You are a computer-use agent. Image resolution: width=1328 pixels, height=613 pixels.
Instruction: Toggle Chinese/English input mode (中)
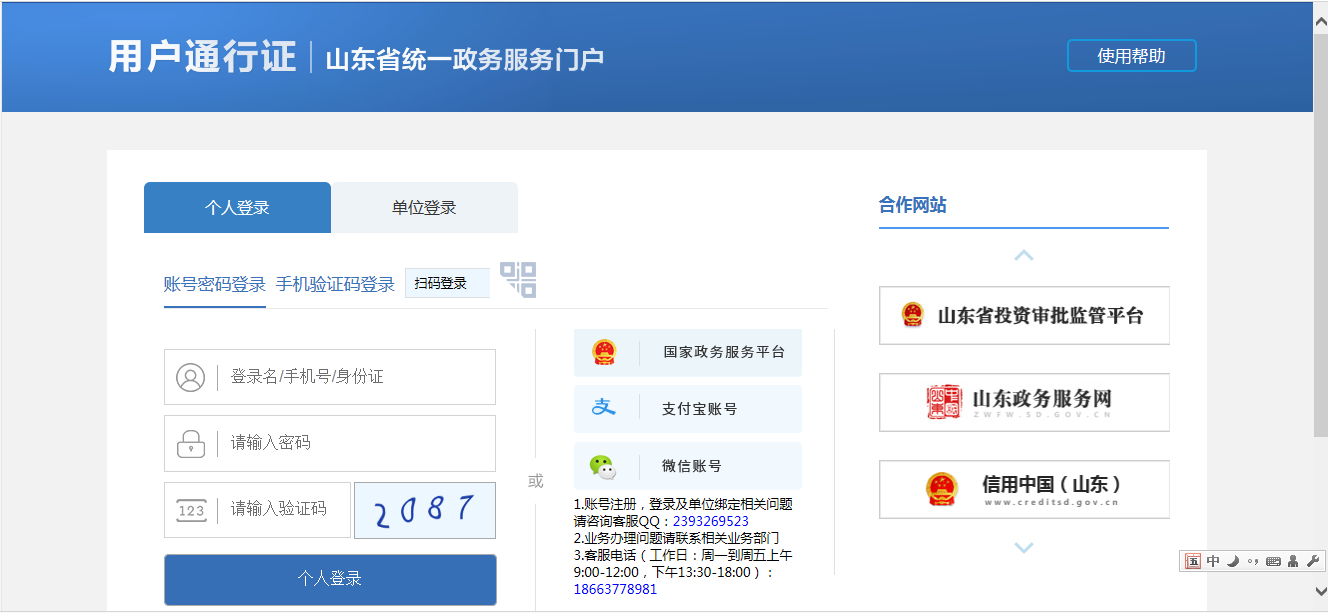click(x=1213, y=561)
